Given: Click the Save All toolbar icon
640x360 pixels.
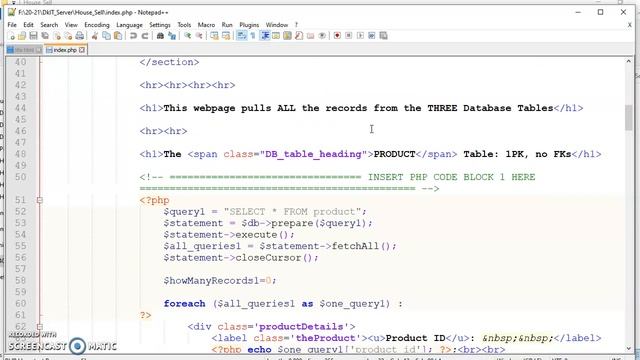Looking at the screenshot, I should (x=45, y=36).
